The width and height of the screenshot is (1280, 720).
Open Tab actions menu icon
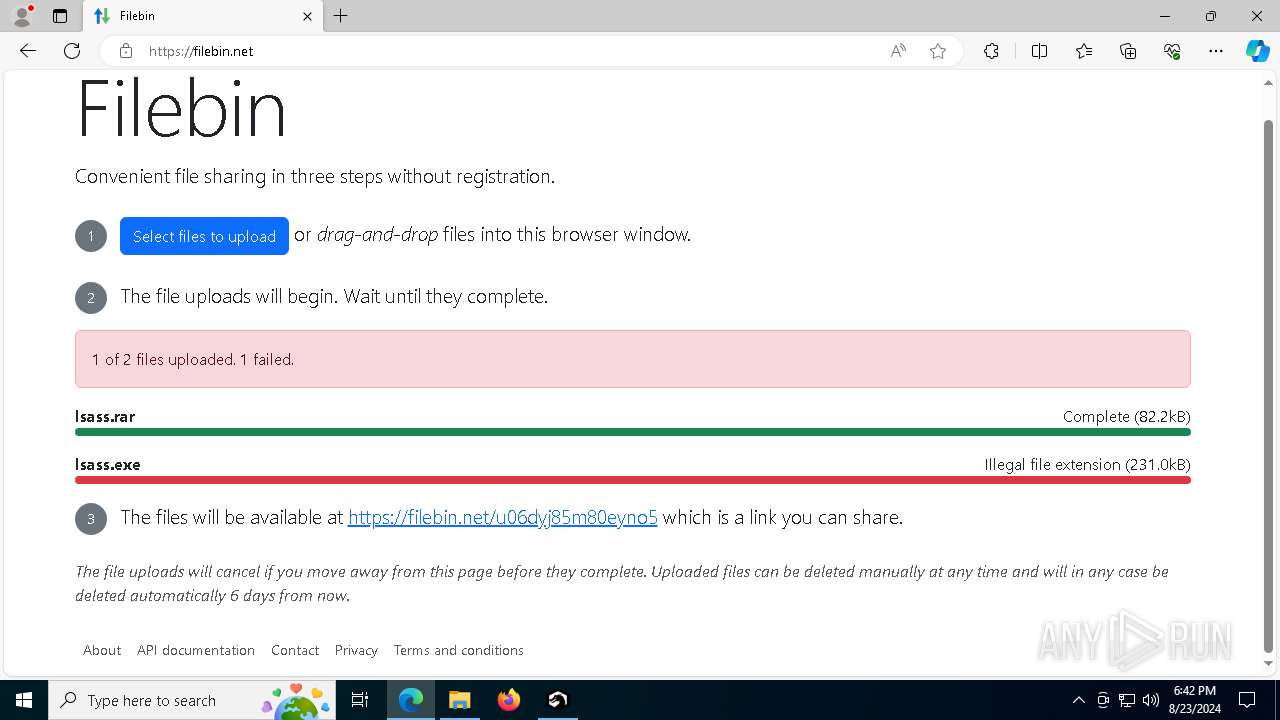(60, 16)
